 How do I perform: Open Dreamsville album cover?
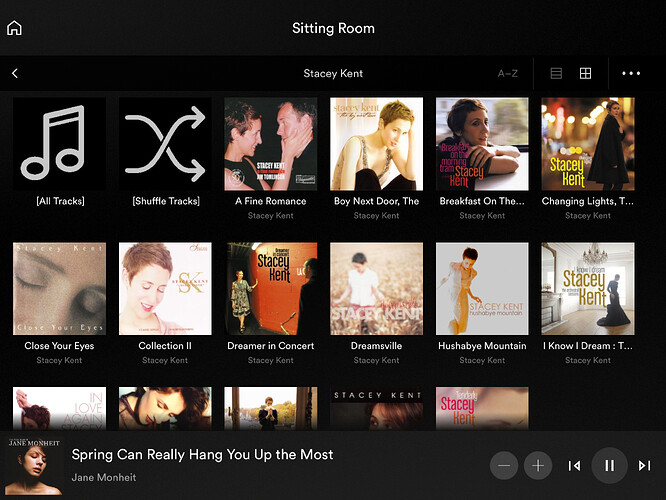(x=376, y=288)
